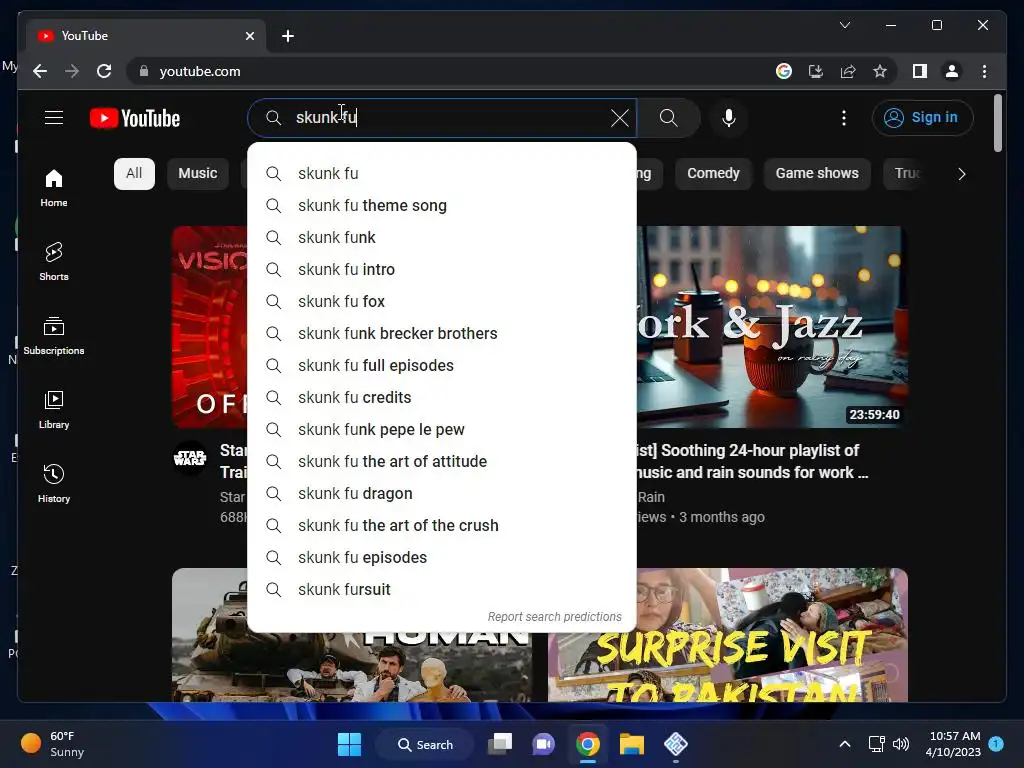Screen dimensions: 1024x768
Task: Open Library in the sidebar
Action: coord(54,410)
